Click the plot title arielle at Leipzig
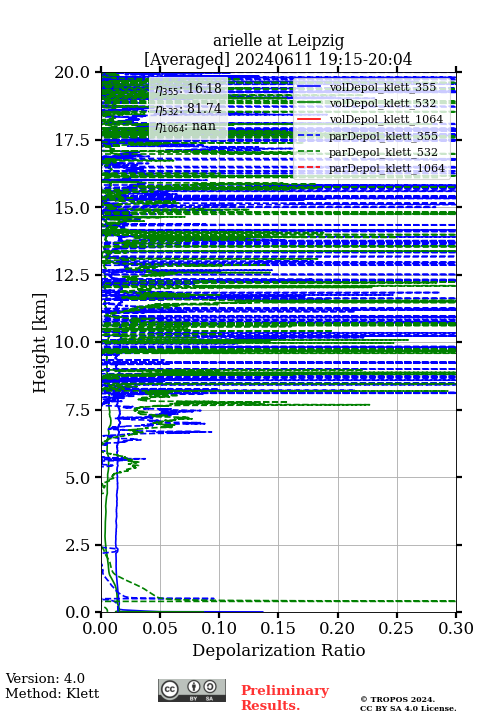 click(278, 41)
